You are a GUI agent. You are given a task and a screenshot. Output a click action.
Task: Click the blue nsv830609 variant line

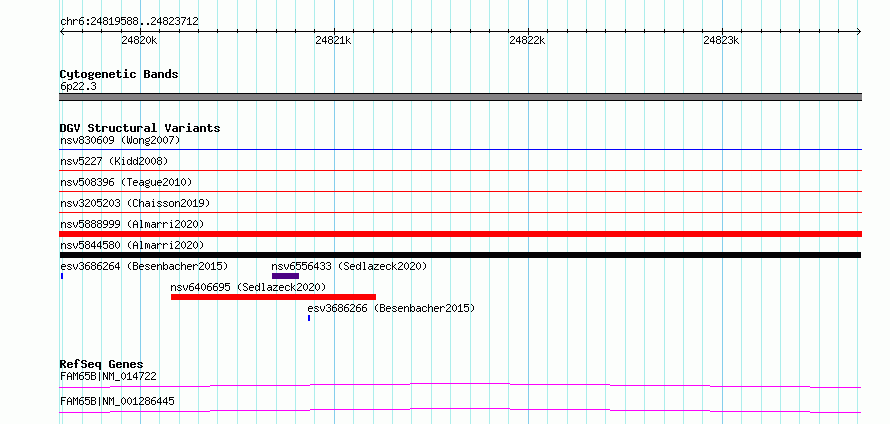(460, 150)
